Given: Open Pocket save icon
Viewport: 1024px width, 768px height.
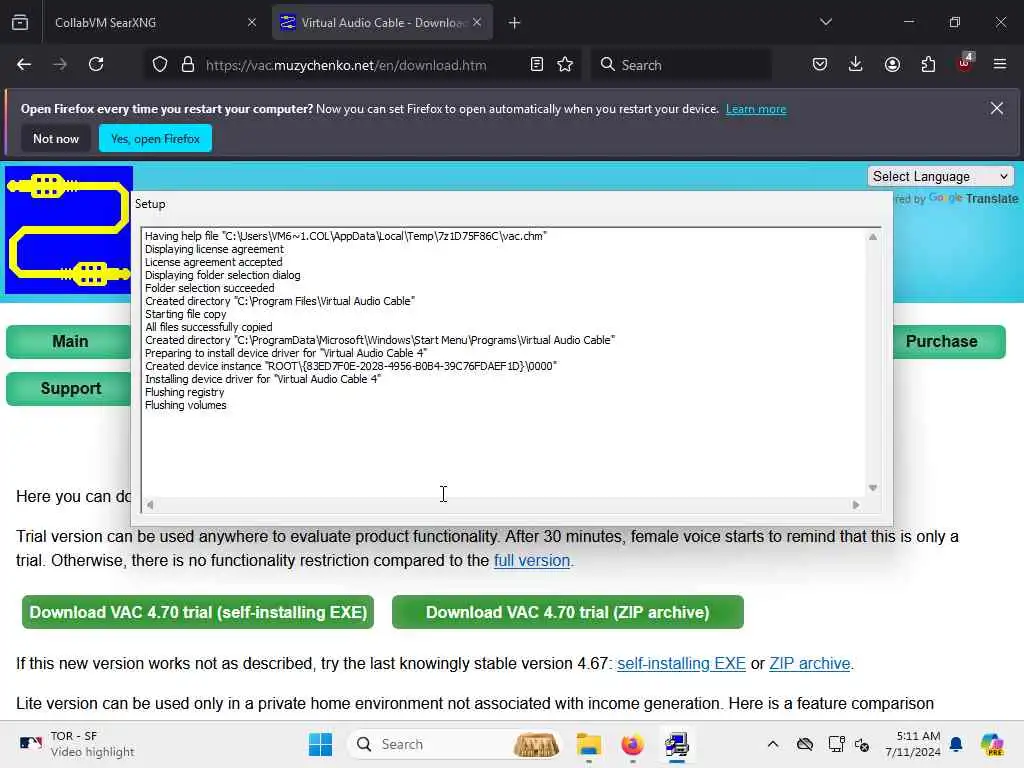Looking at the screenshot, I should pos(820,64).
